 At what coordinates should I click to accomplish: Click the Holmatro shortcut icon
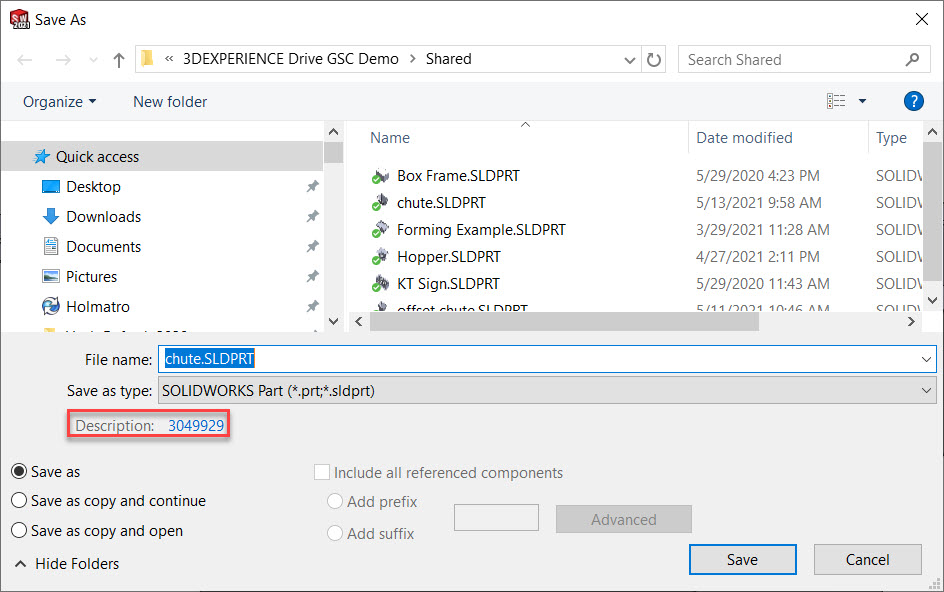point(51,307)
